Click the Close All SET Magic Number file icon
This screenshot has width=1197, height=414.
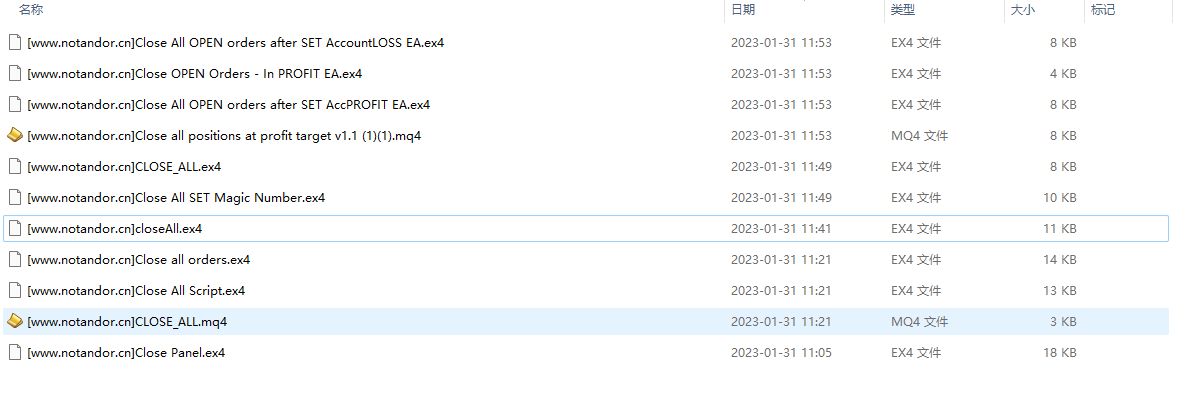click(15, 197)
